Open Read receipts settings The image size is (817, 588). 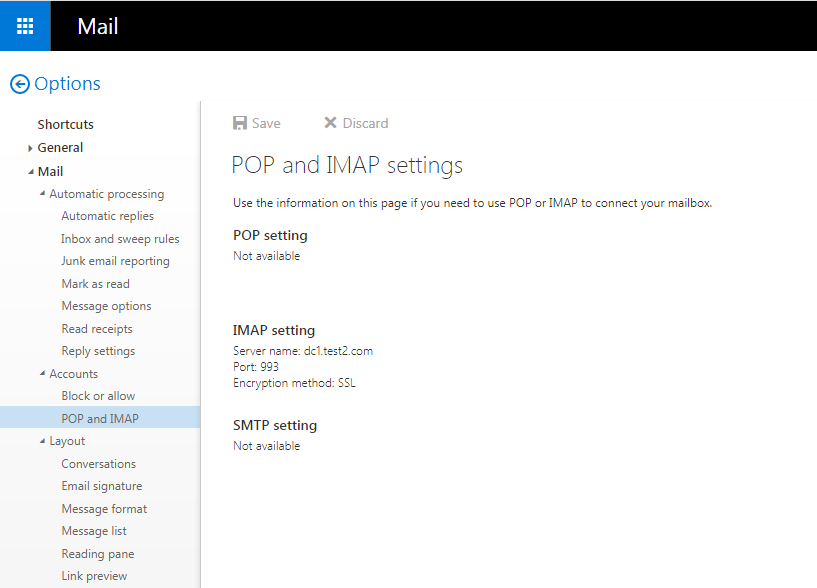97,329
